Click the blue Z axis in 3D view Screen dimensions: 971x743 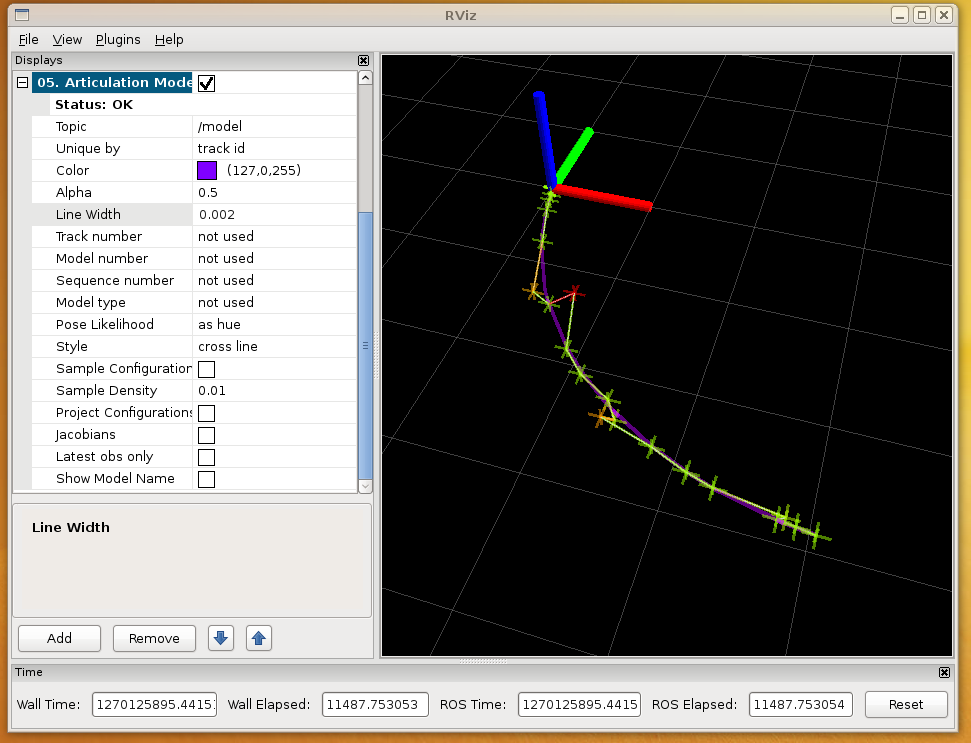coord(544,139)
